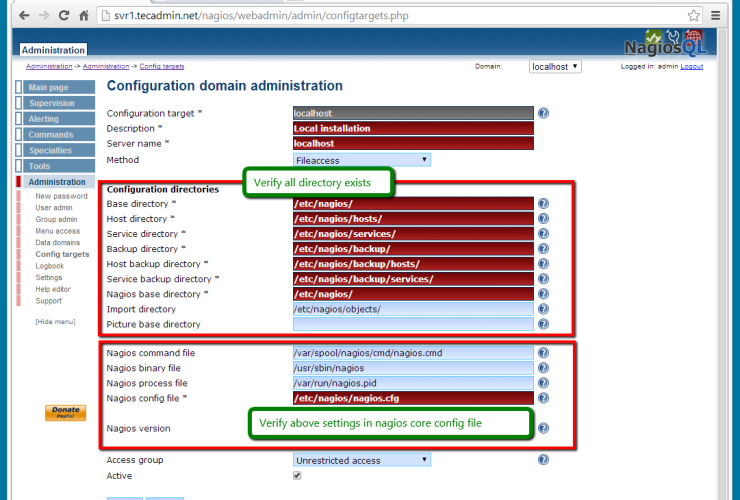Expand the Access group dropdown
Screen dimensions: 740x500
coord(362,460)
